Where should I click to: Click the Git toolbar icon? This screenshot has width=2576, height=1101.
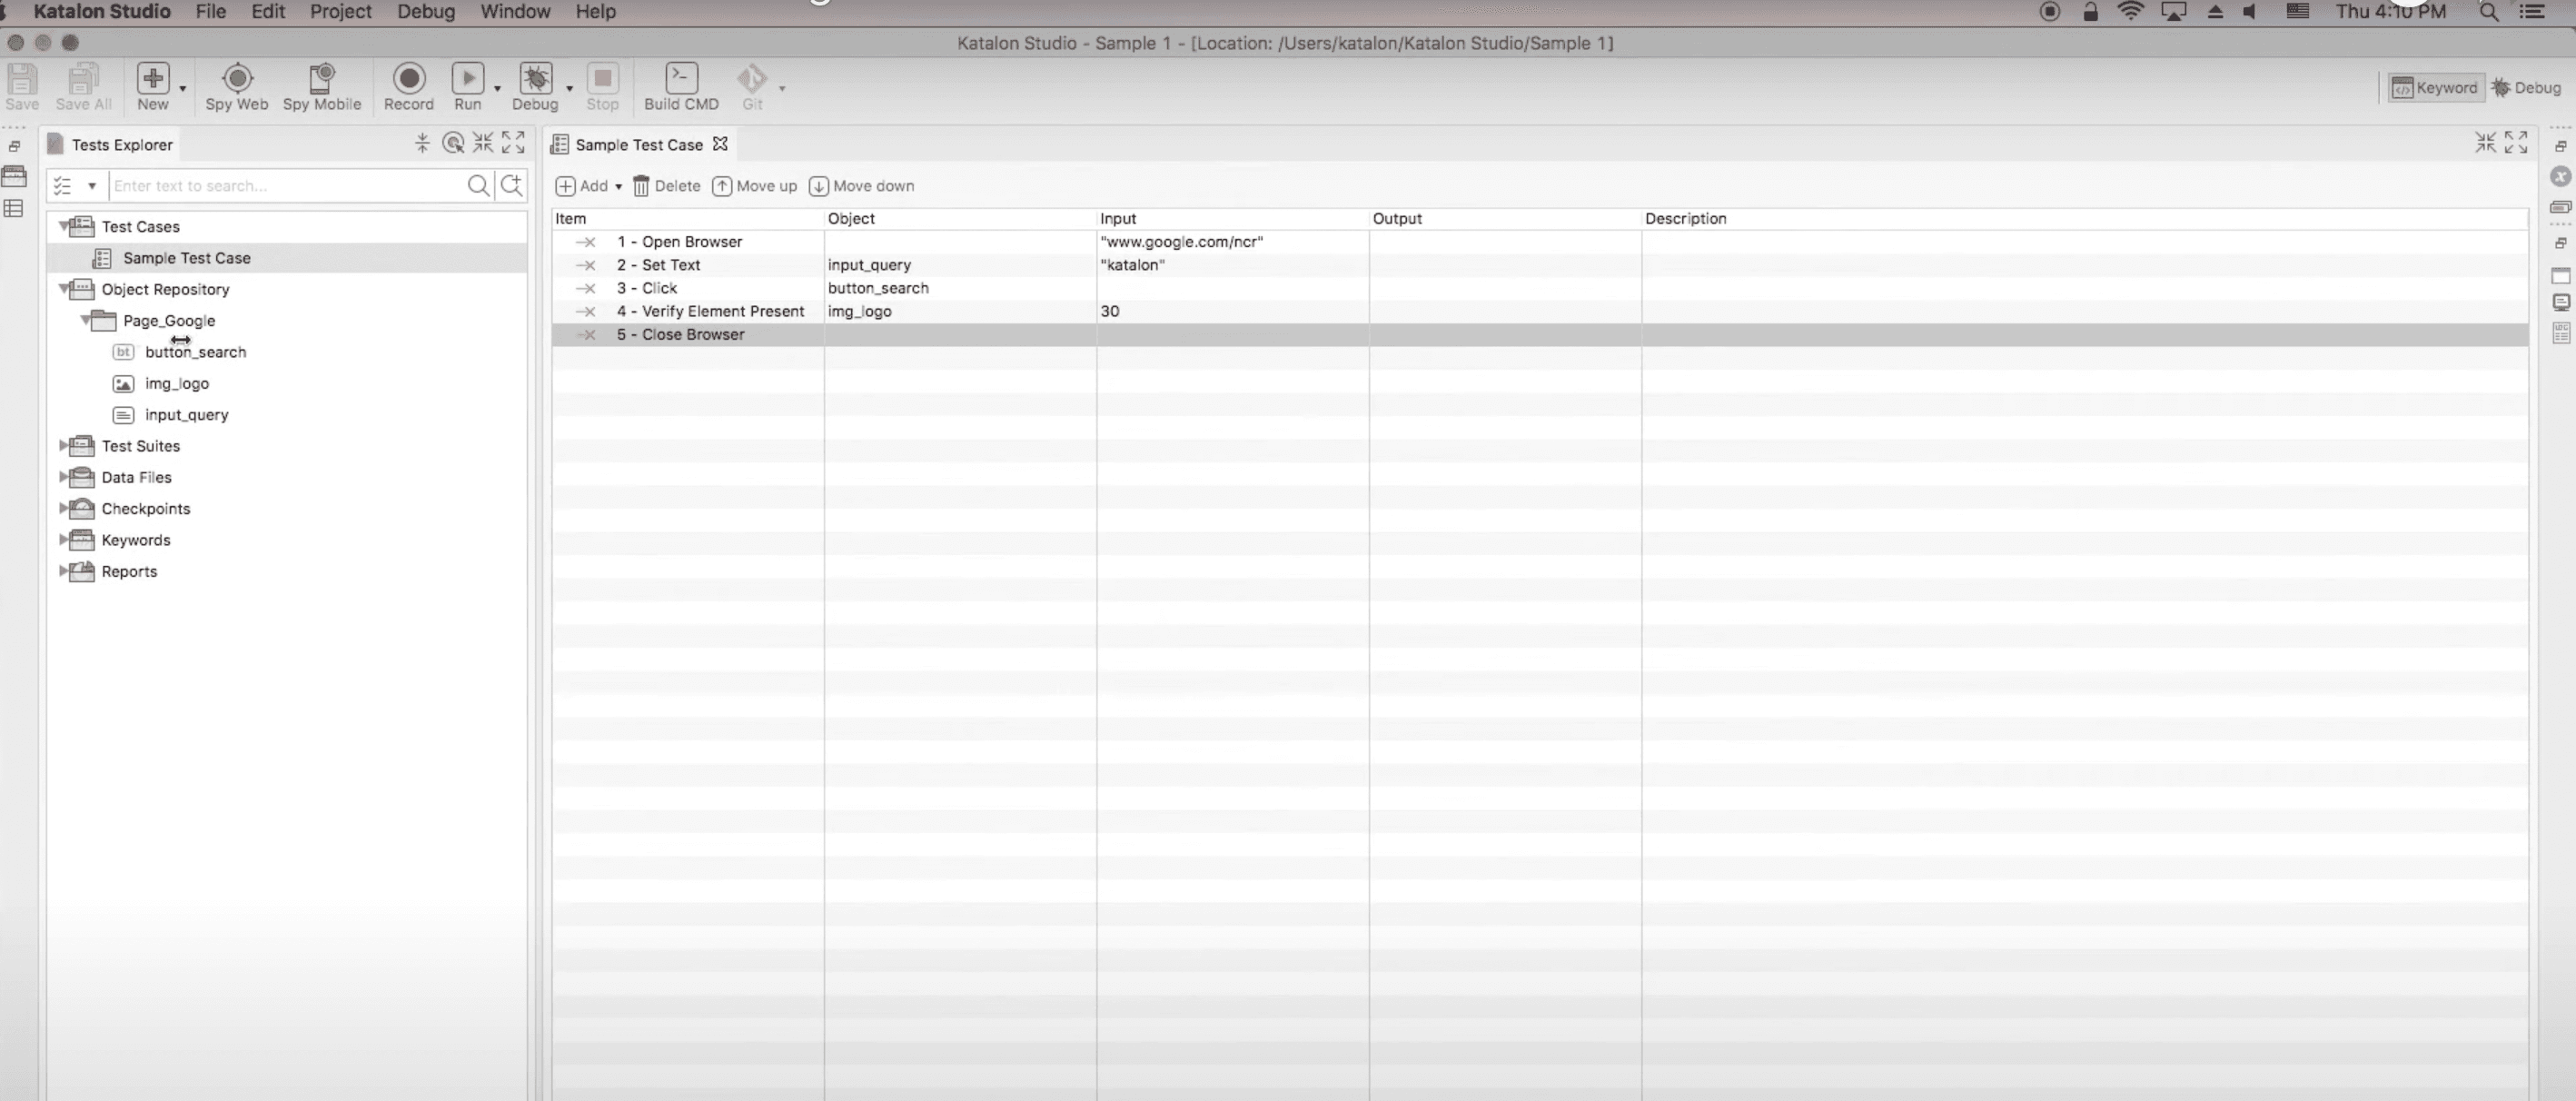click(x=752, y=86)
